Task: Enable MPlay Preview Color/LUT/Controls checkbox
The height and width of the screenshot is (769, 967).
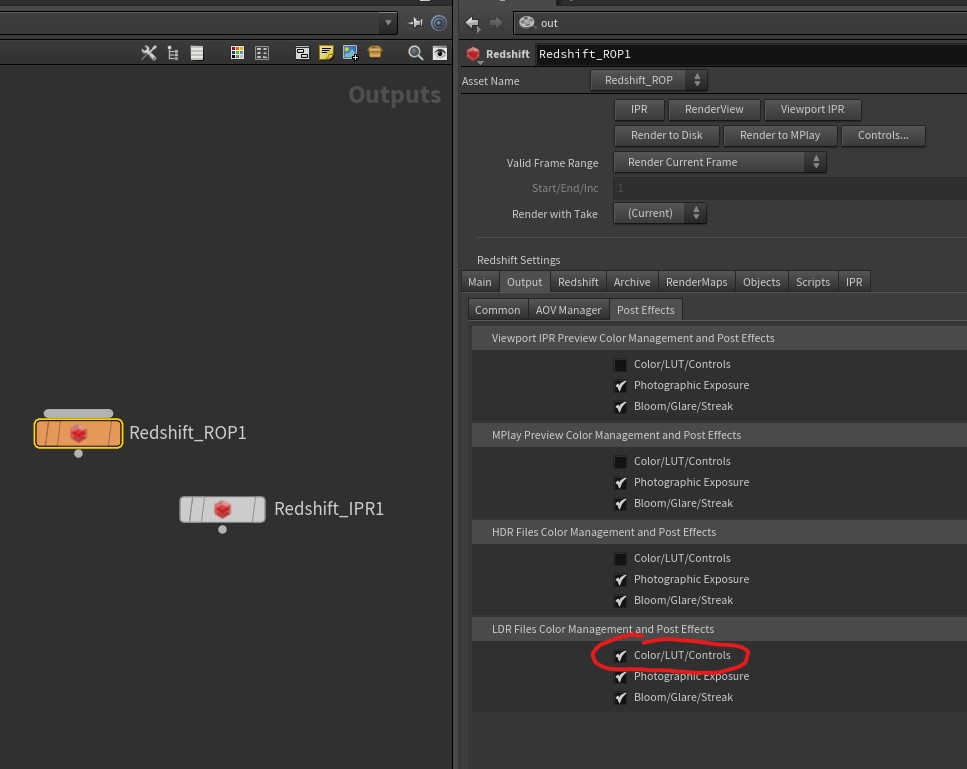Action: pyautogui.click(x=620, y=462)
